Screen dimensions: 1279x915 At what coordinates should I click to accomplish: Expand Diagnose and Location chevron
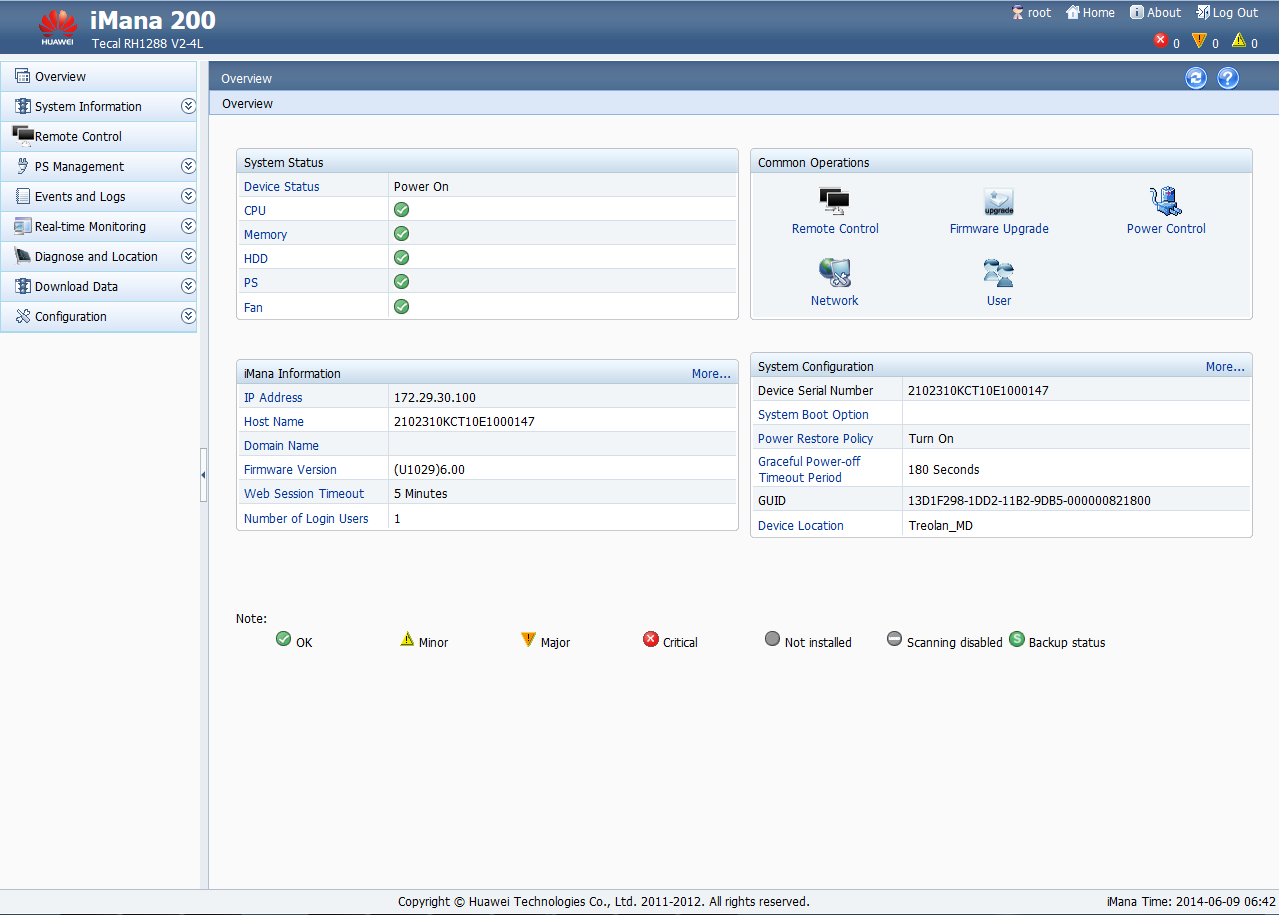(x=187, y=256)
